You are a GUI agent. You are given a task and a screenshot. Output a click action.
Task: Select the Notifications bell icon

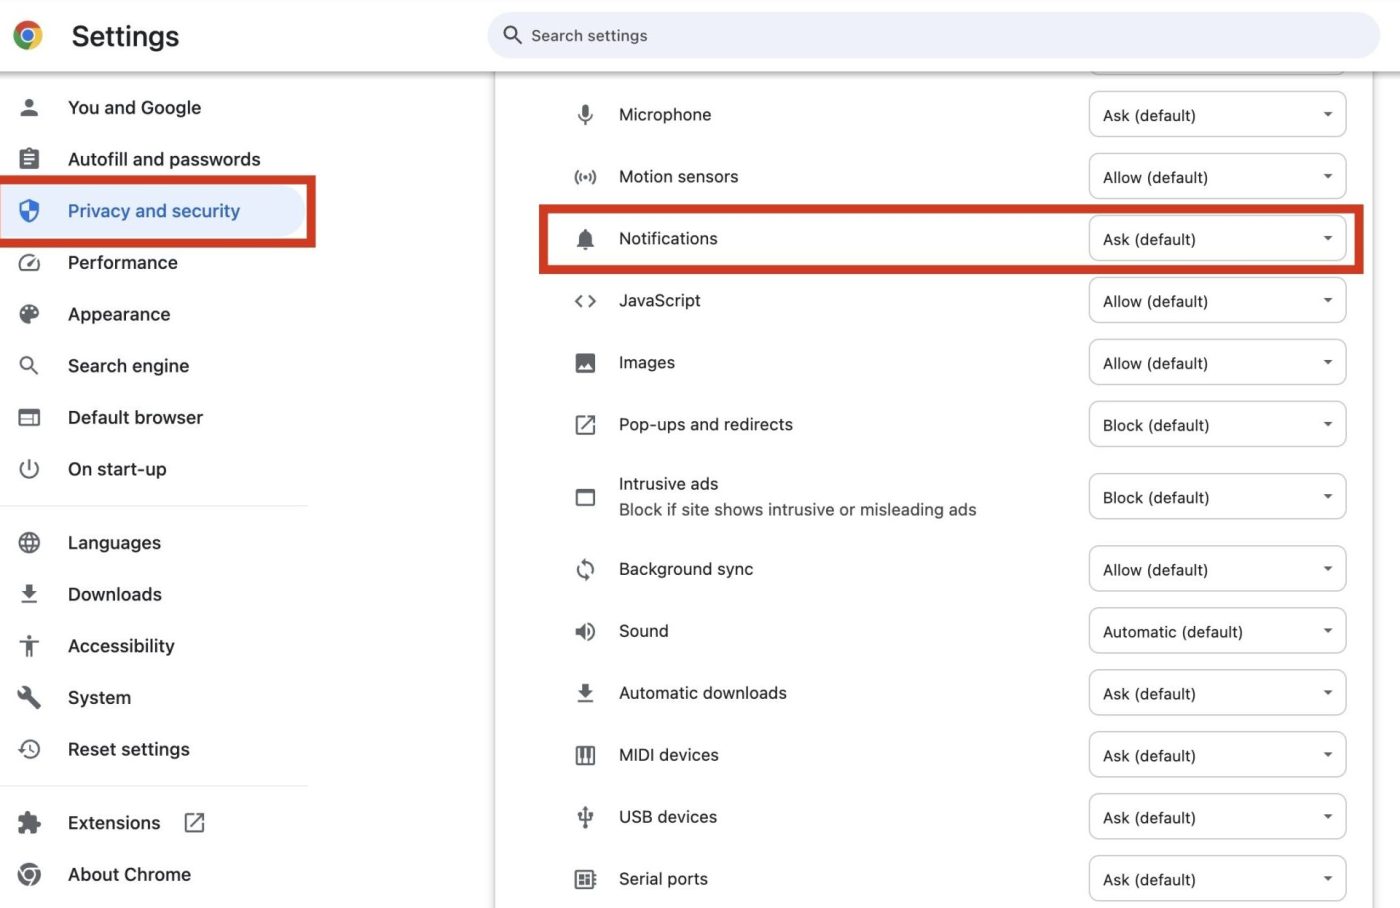(585, 238)
